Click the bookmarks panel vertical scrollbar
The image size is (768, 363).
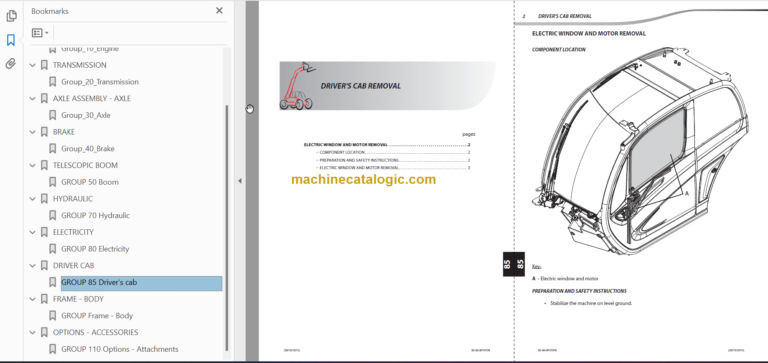point(226,227)
